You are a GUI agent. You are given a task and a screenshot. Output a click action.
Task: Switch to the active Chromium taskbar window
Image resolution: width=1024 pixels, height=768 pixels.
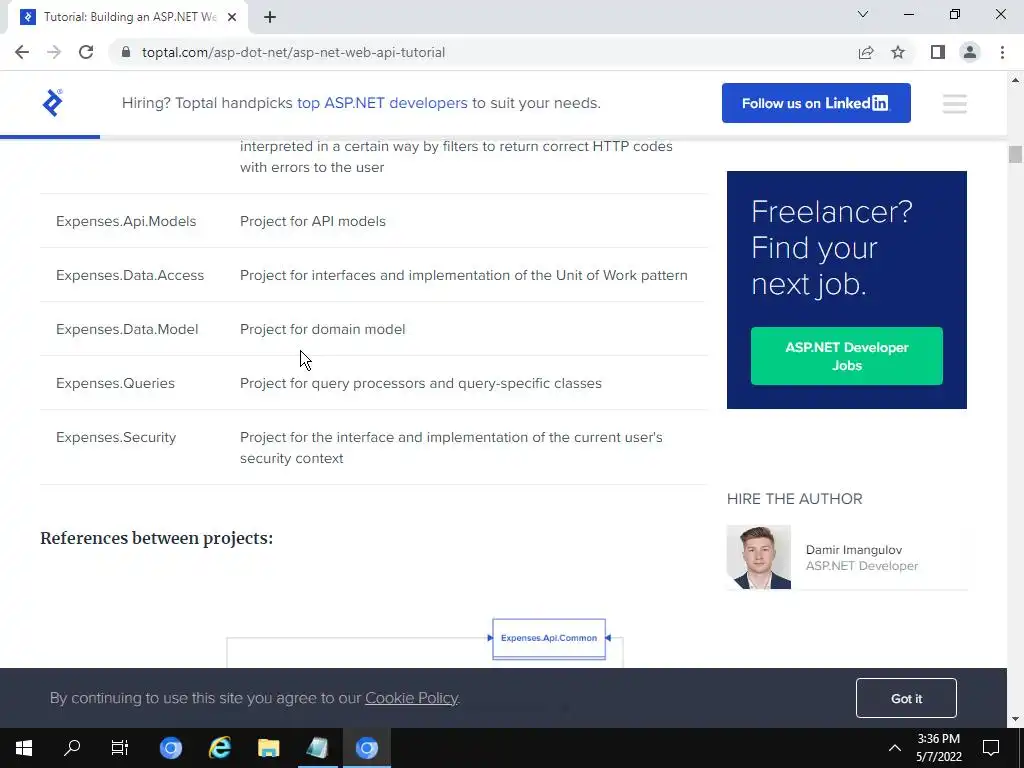pyautogui.click(x=367, y=748)
